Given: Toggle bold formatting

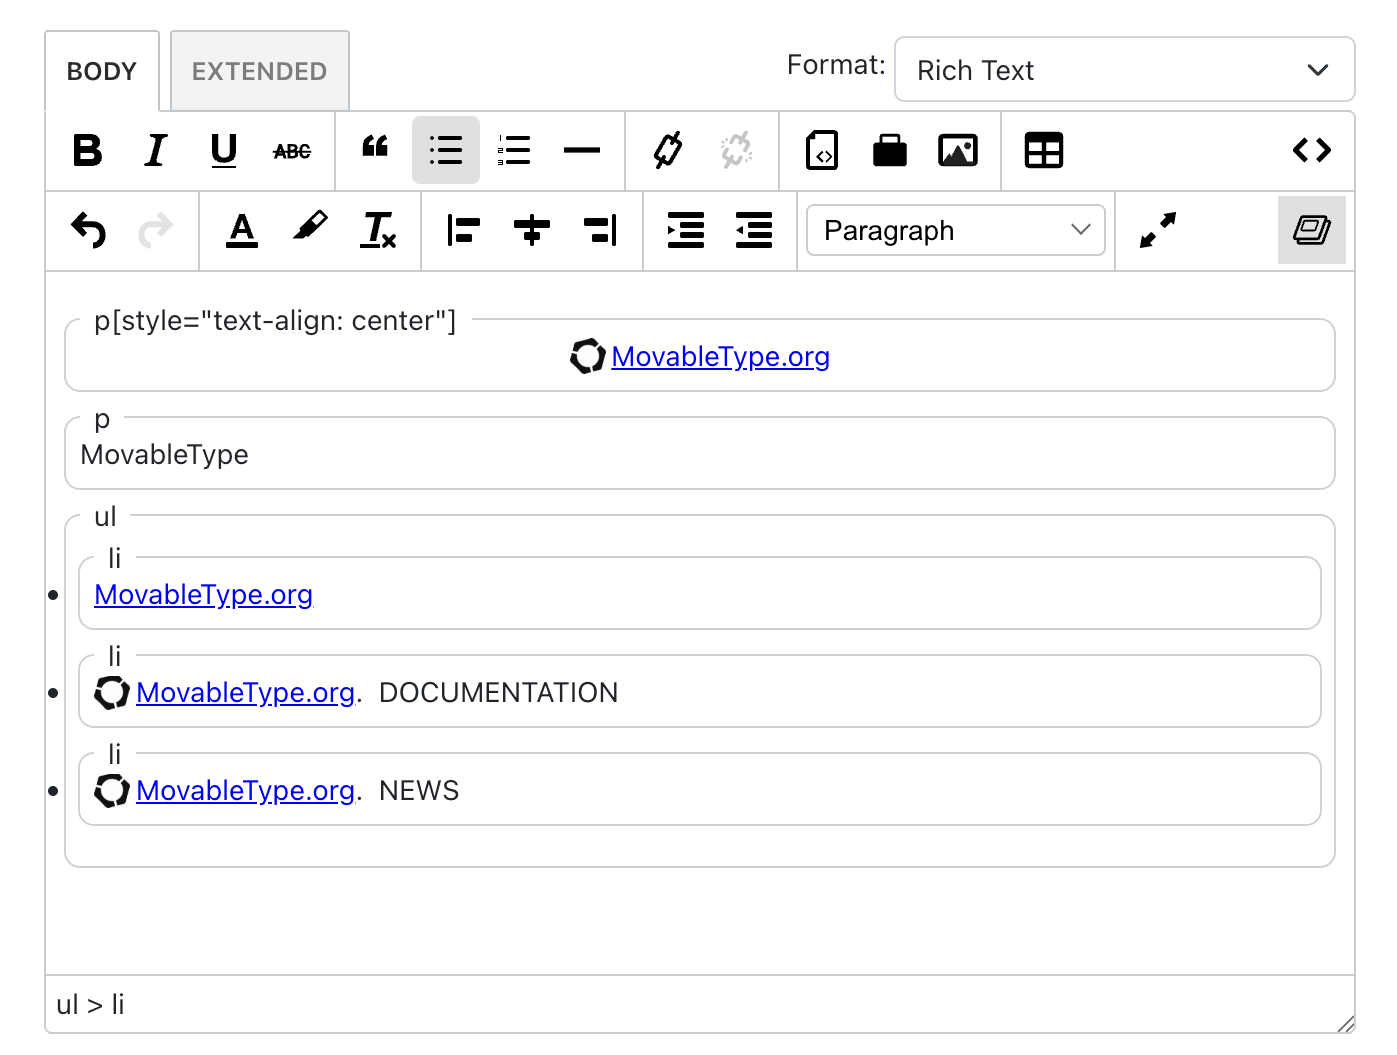Looking at the screenshot, I should pyautogui.click(x=88, y=151).
